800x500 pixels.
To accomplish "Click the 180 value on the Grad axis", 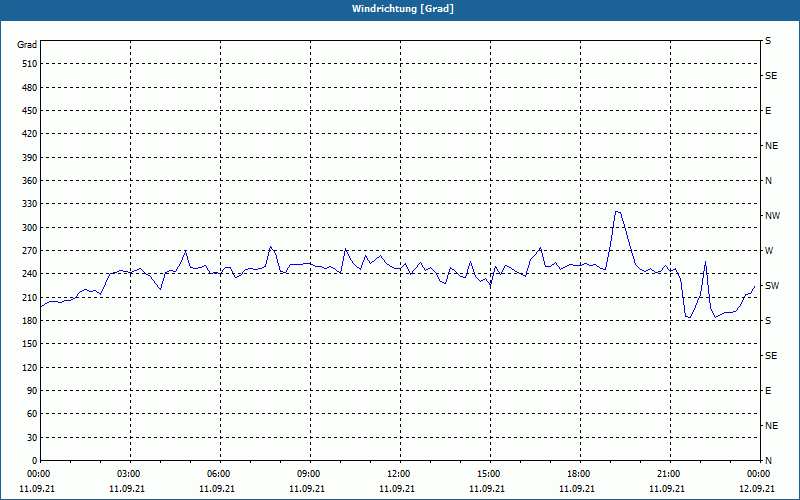I will coord(30,320).
